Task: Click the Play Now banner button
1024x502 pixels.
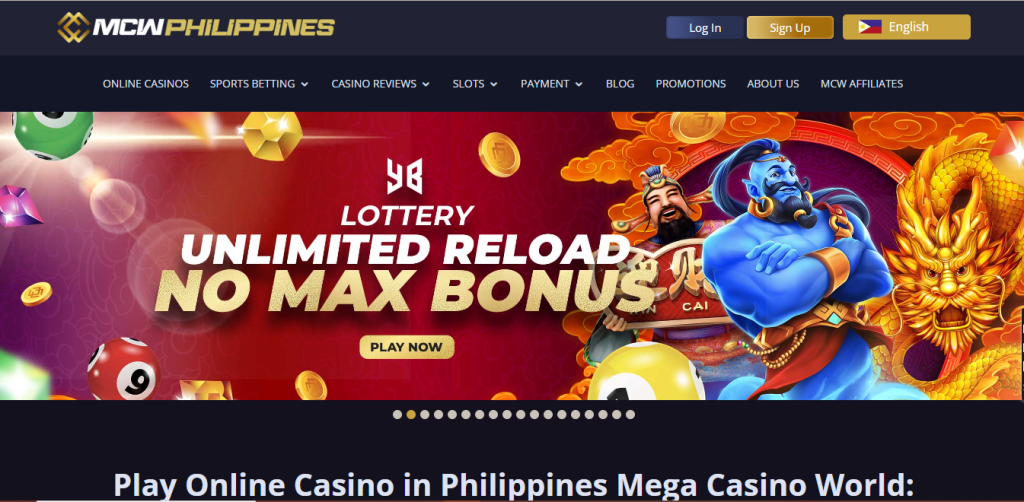Action: pos(406,347)
